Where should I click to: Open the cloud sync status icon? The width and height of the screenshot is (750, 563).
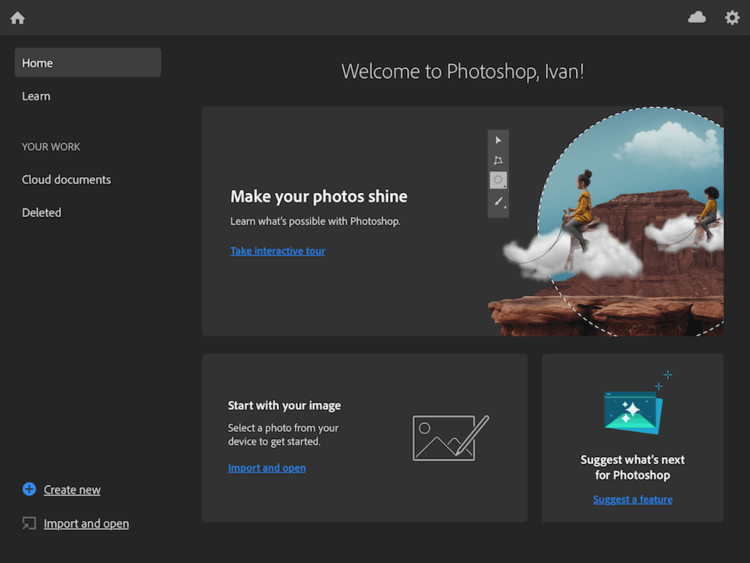point(696,18)
